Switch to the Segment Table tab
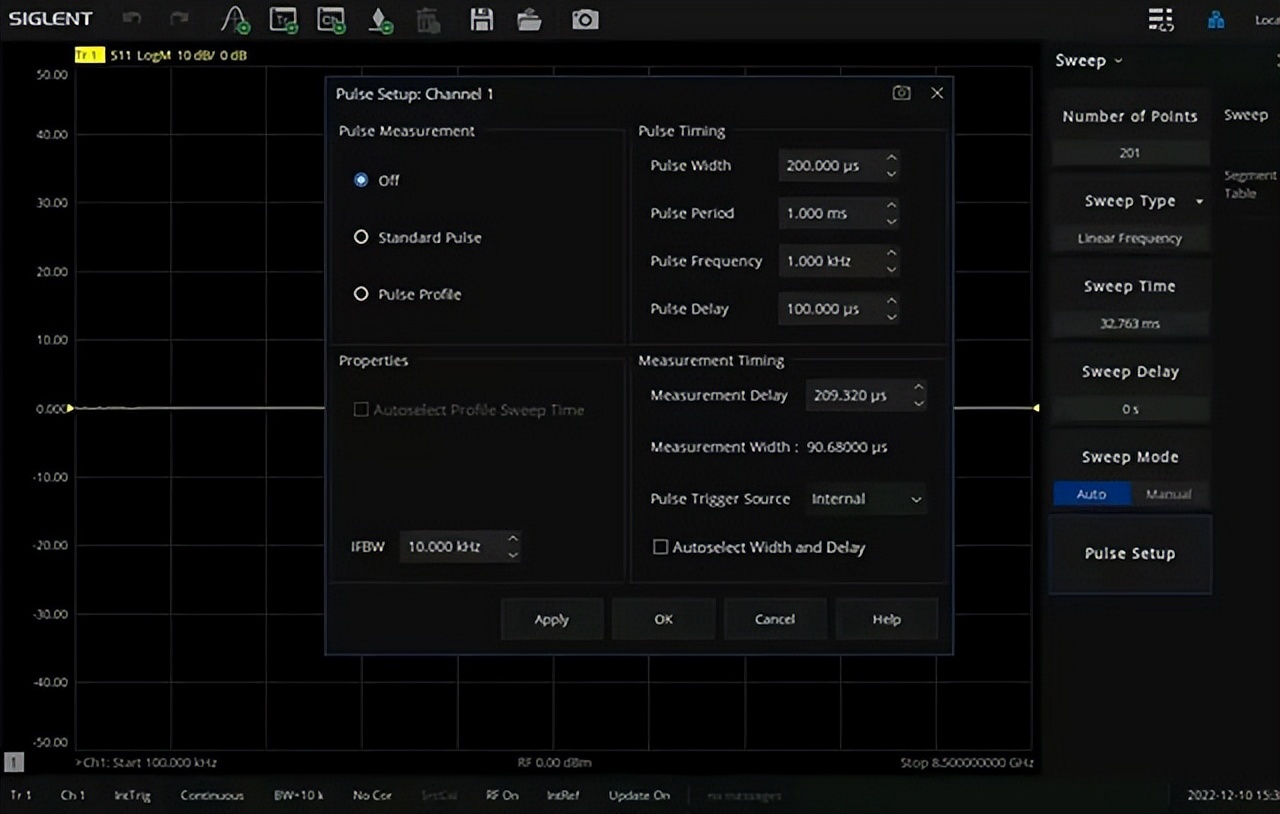 tap(1248, 184)
